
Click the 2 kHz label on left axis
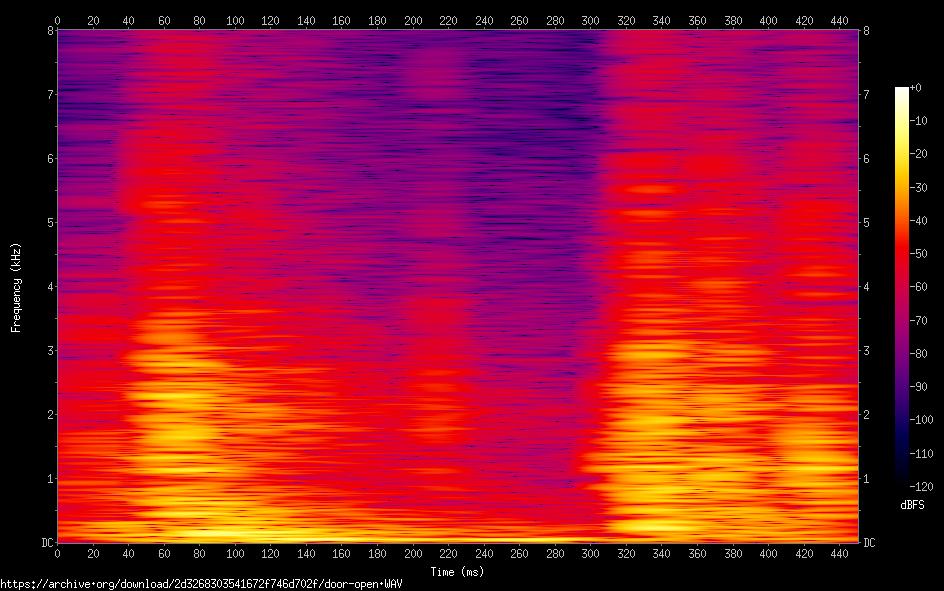[x=49, y=414]
